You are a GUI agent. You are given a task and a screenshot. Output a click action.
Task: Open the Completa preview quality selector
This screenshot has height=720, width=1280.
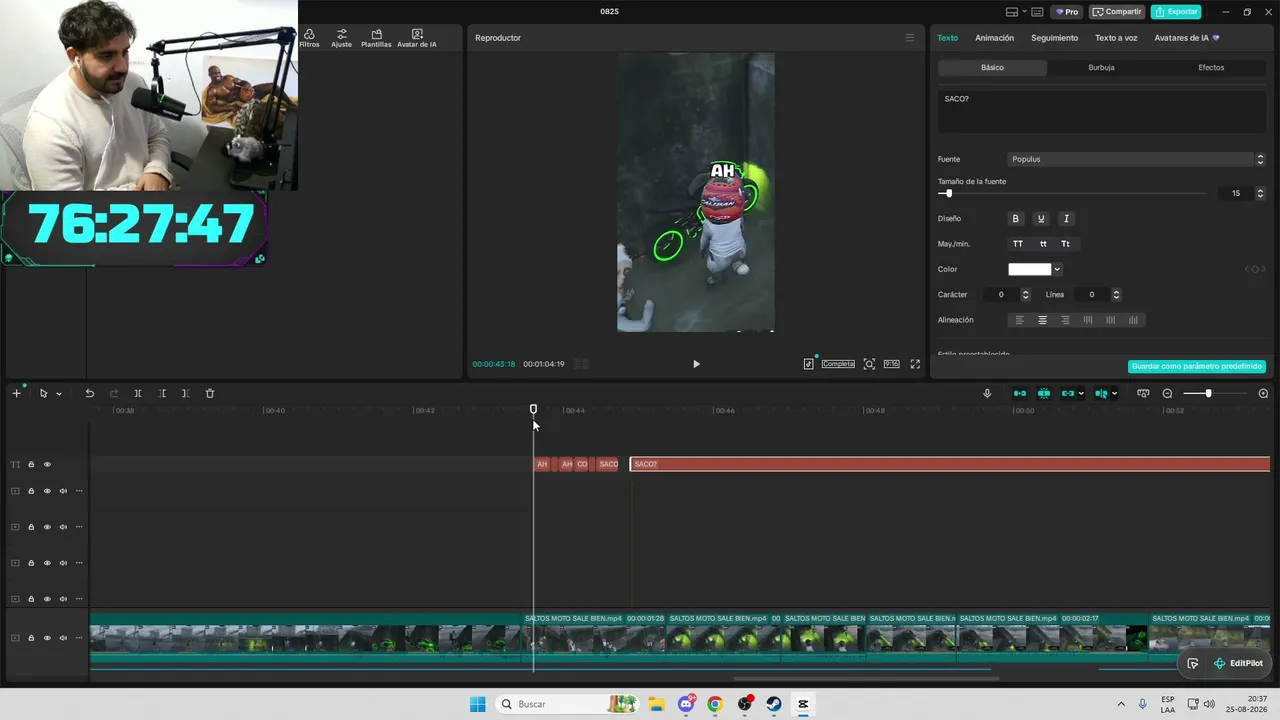point(838,364)
